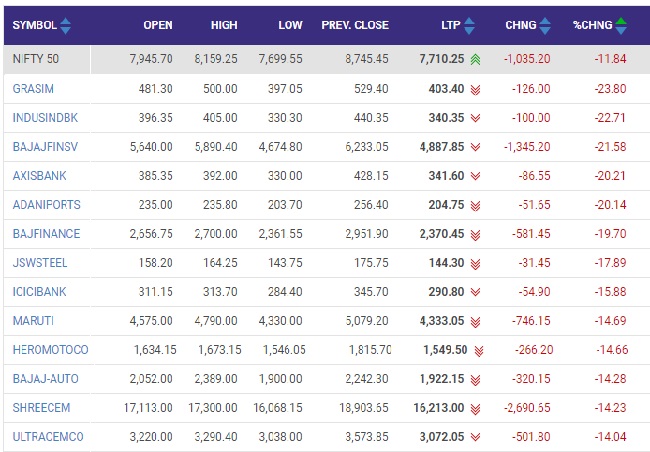Select MARUTI change value -746.15
This screenshot has width=650, height=452.
click(531, 321)
